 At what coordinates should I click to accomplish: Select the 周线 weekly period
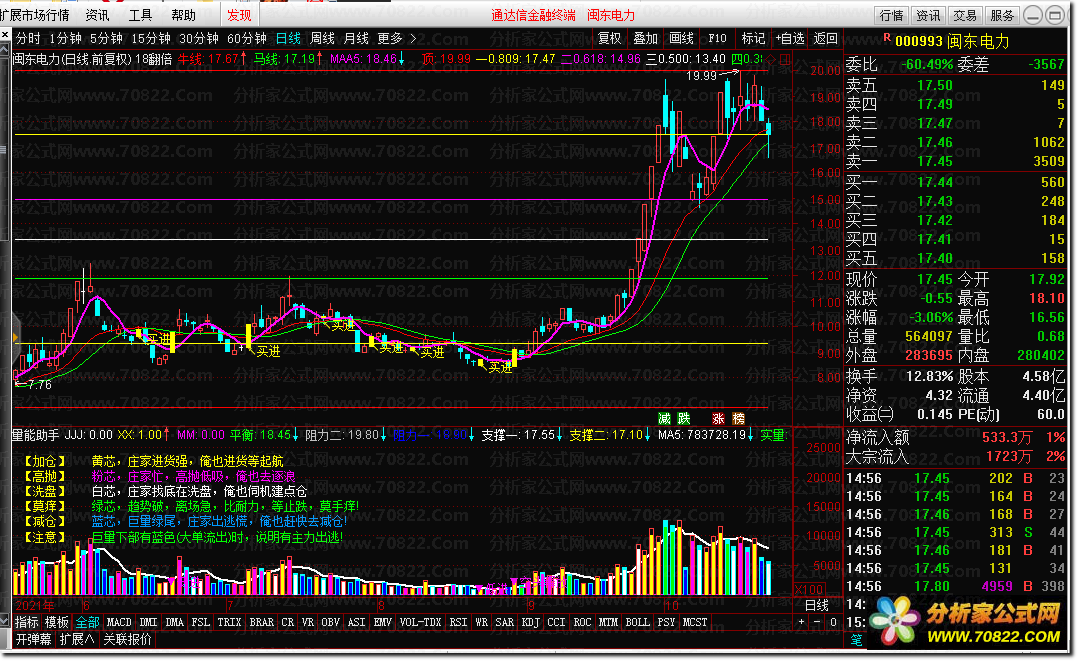click(322, 39)
